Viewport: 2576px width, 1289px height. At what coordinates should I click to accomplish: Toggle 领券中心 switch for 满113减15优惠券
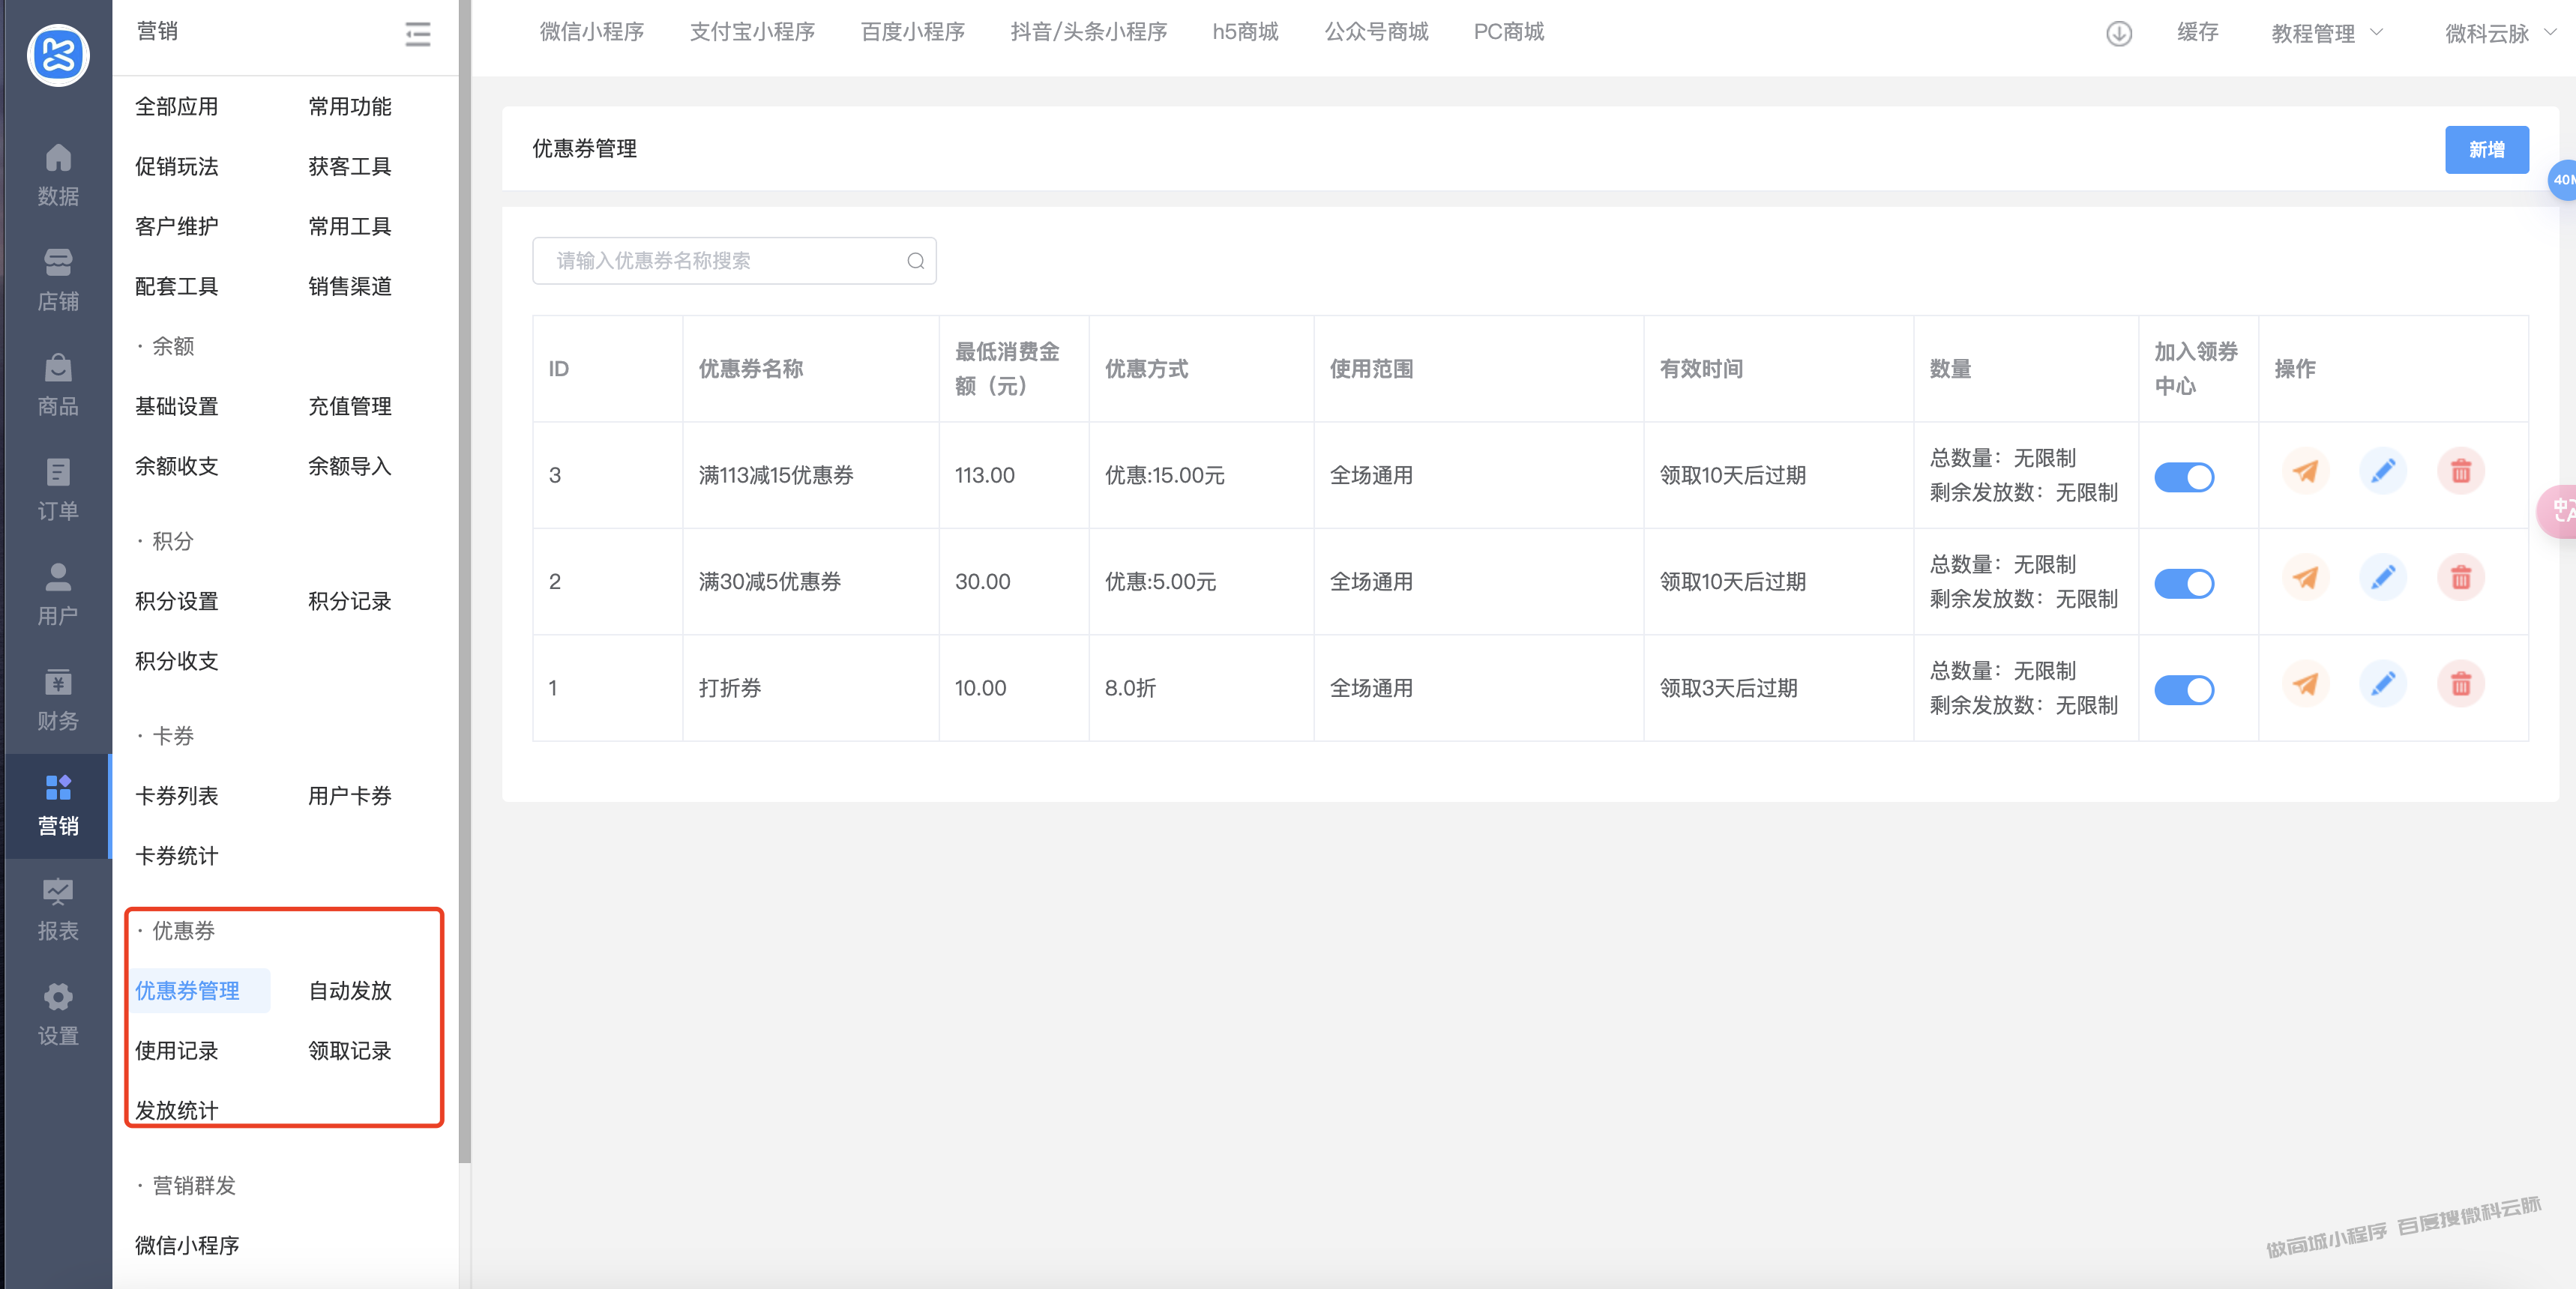pos(2184,477)
